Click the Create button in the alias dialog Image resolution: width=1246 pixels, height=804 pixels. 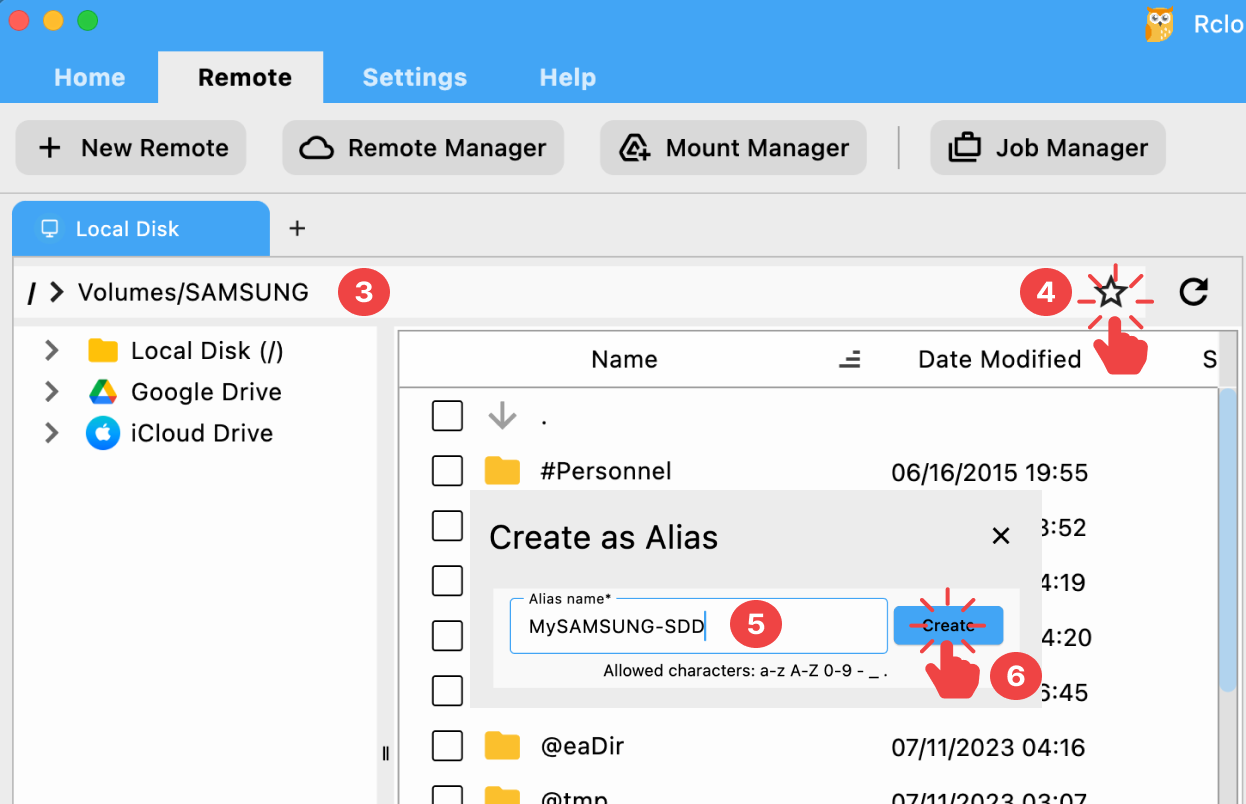click(x=948, y=625)
